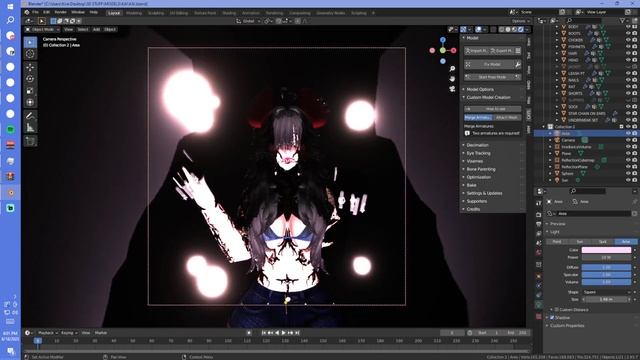
Task: Open the light Object Data properties tab
Action: (x=539, y=305)
